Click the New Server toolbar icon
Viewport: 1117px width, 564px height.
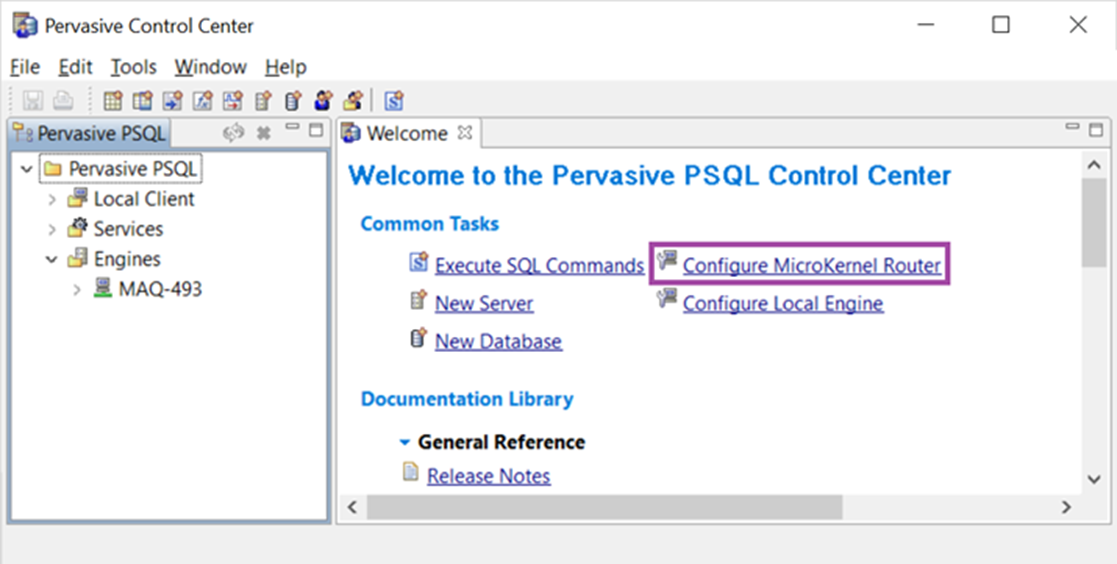(x=263, y=100)
